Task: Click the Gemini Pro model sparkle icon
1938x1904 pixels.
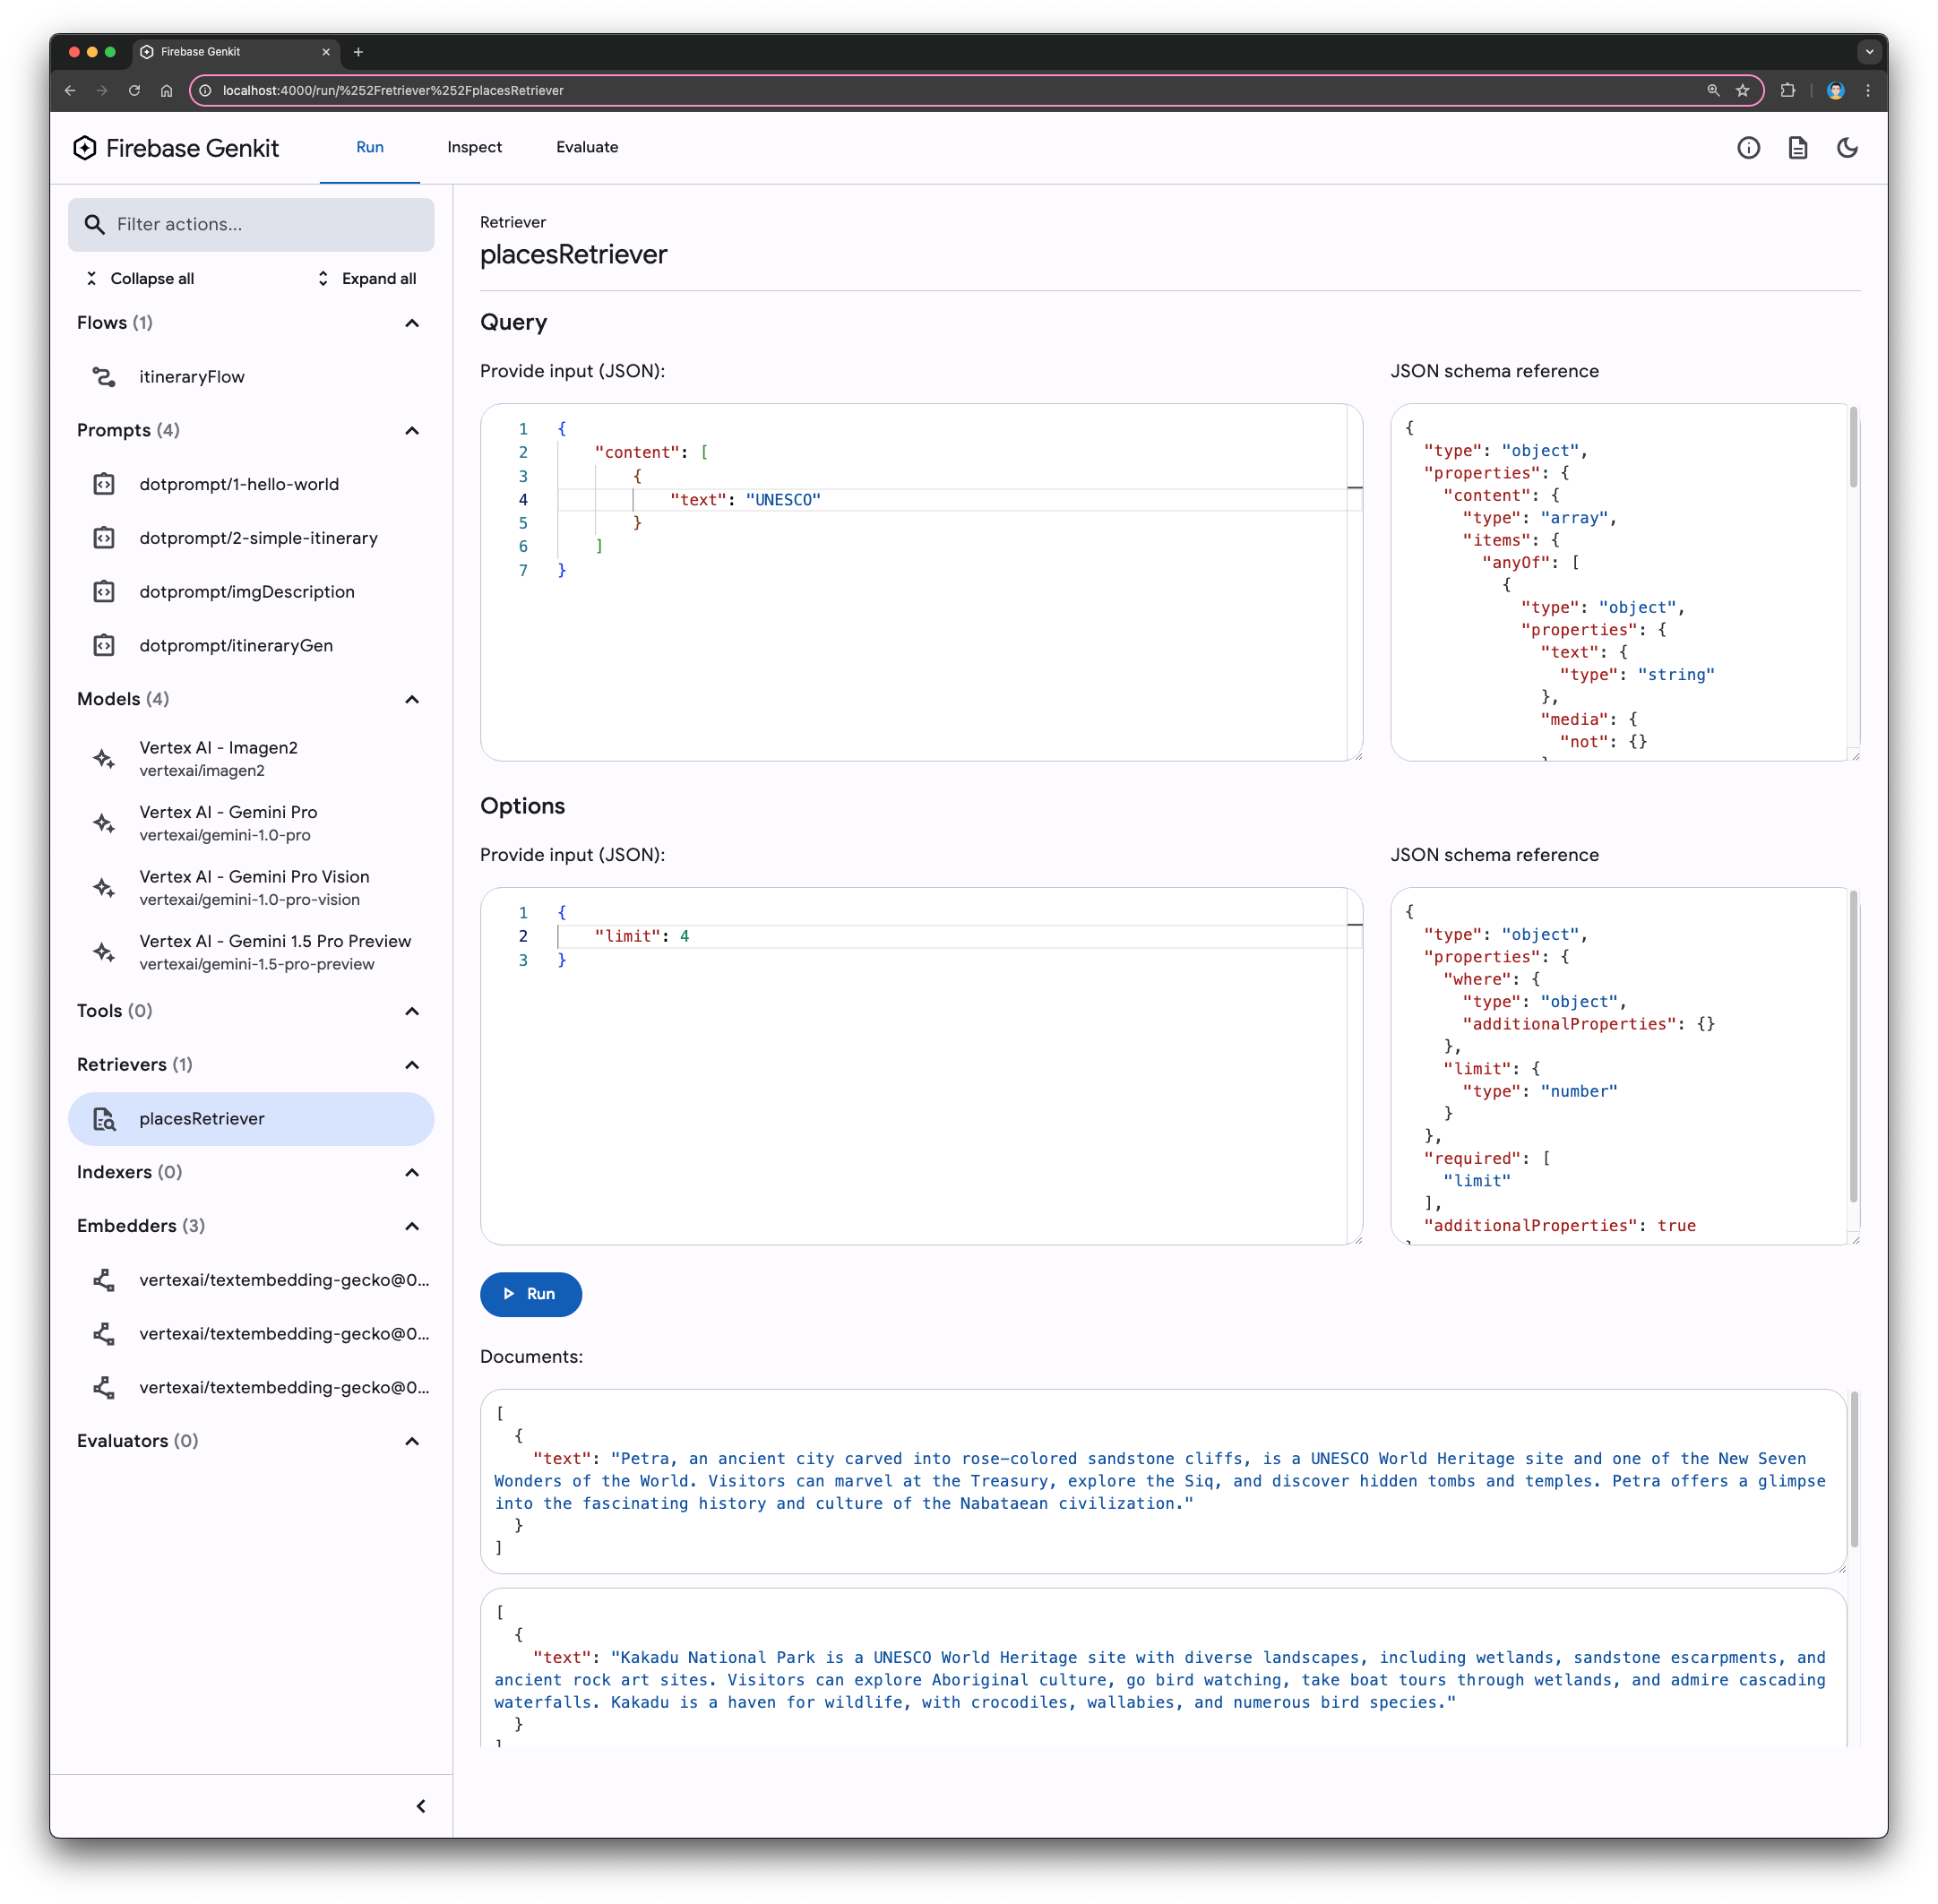Action: pos(104,823)
